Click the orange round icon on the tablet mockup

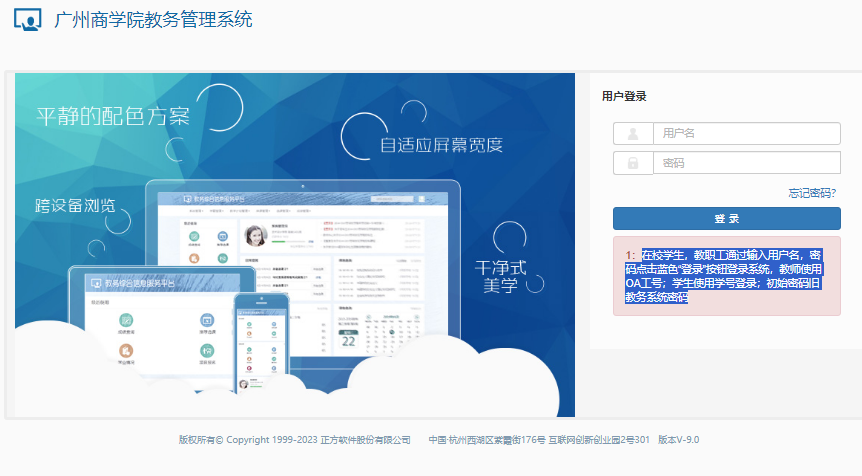[126, 350]
